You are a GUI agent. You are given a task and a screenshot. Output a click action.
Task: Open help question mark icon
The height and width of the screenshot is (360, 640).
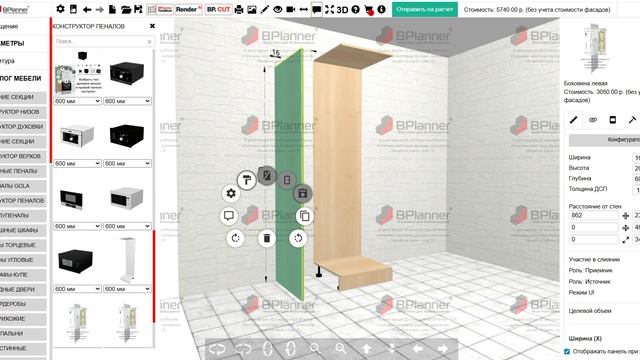(356, 9)
